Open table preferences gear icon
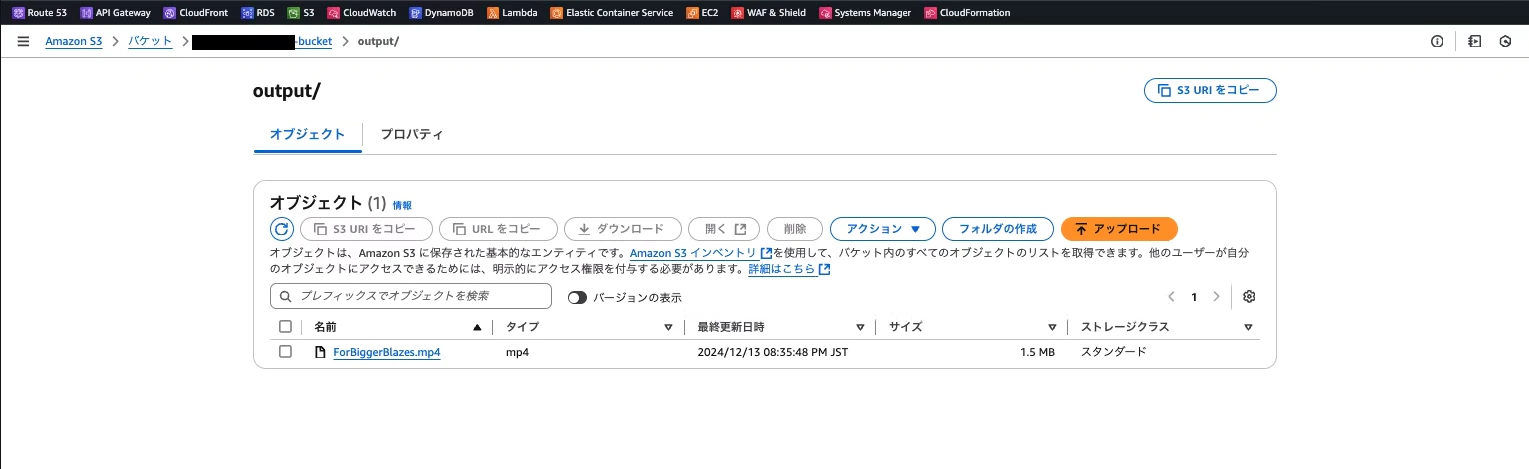The width and height of the screenshot is (1529, 469). [x=1249, y=297]
